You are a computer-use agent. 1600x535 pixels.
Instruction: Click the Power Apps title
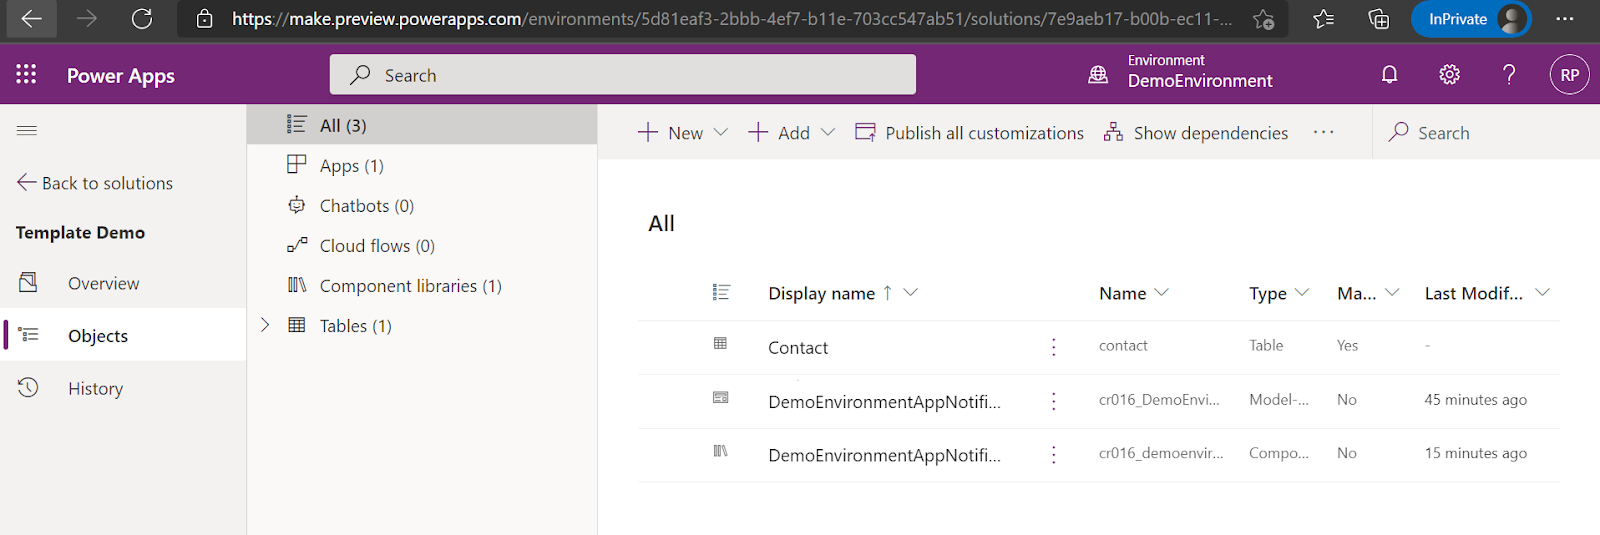point(120,76)
